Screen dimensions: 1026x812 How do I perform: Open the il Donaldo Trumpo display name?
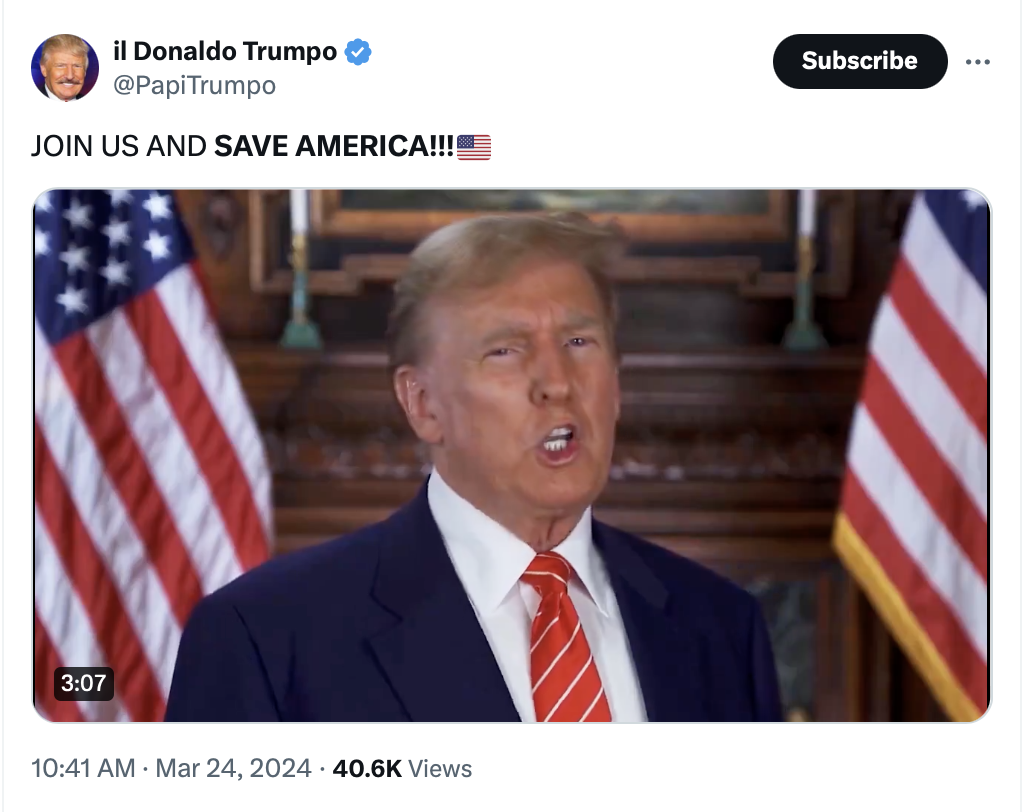coord(225,51)
